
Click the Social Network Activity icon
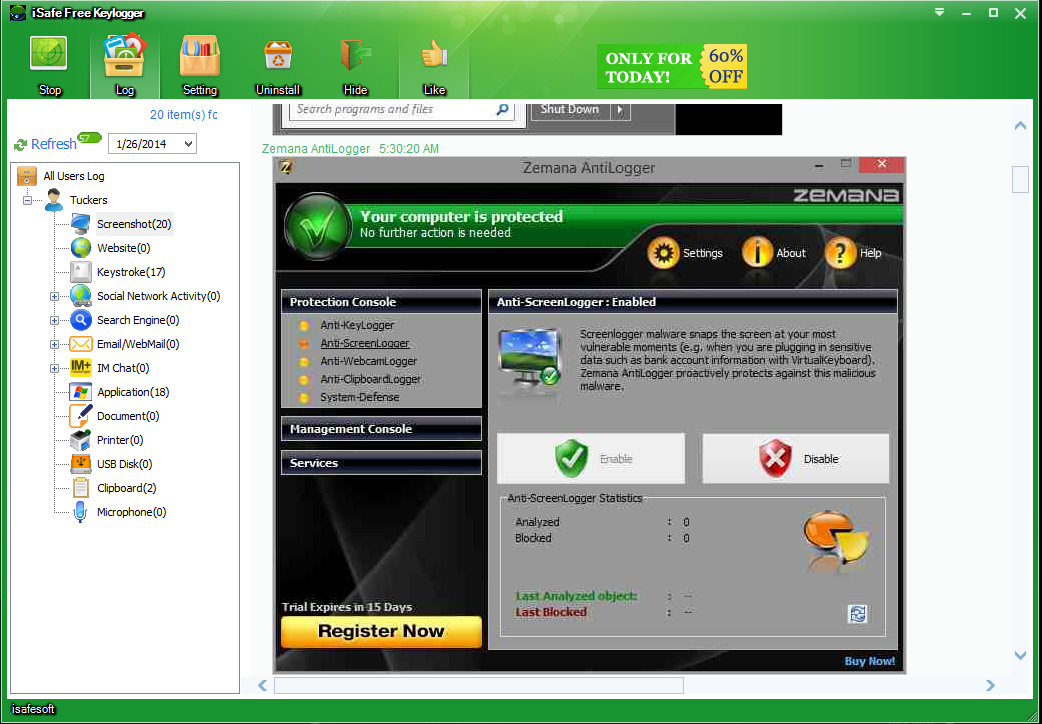point(80,296)
